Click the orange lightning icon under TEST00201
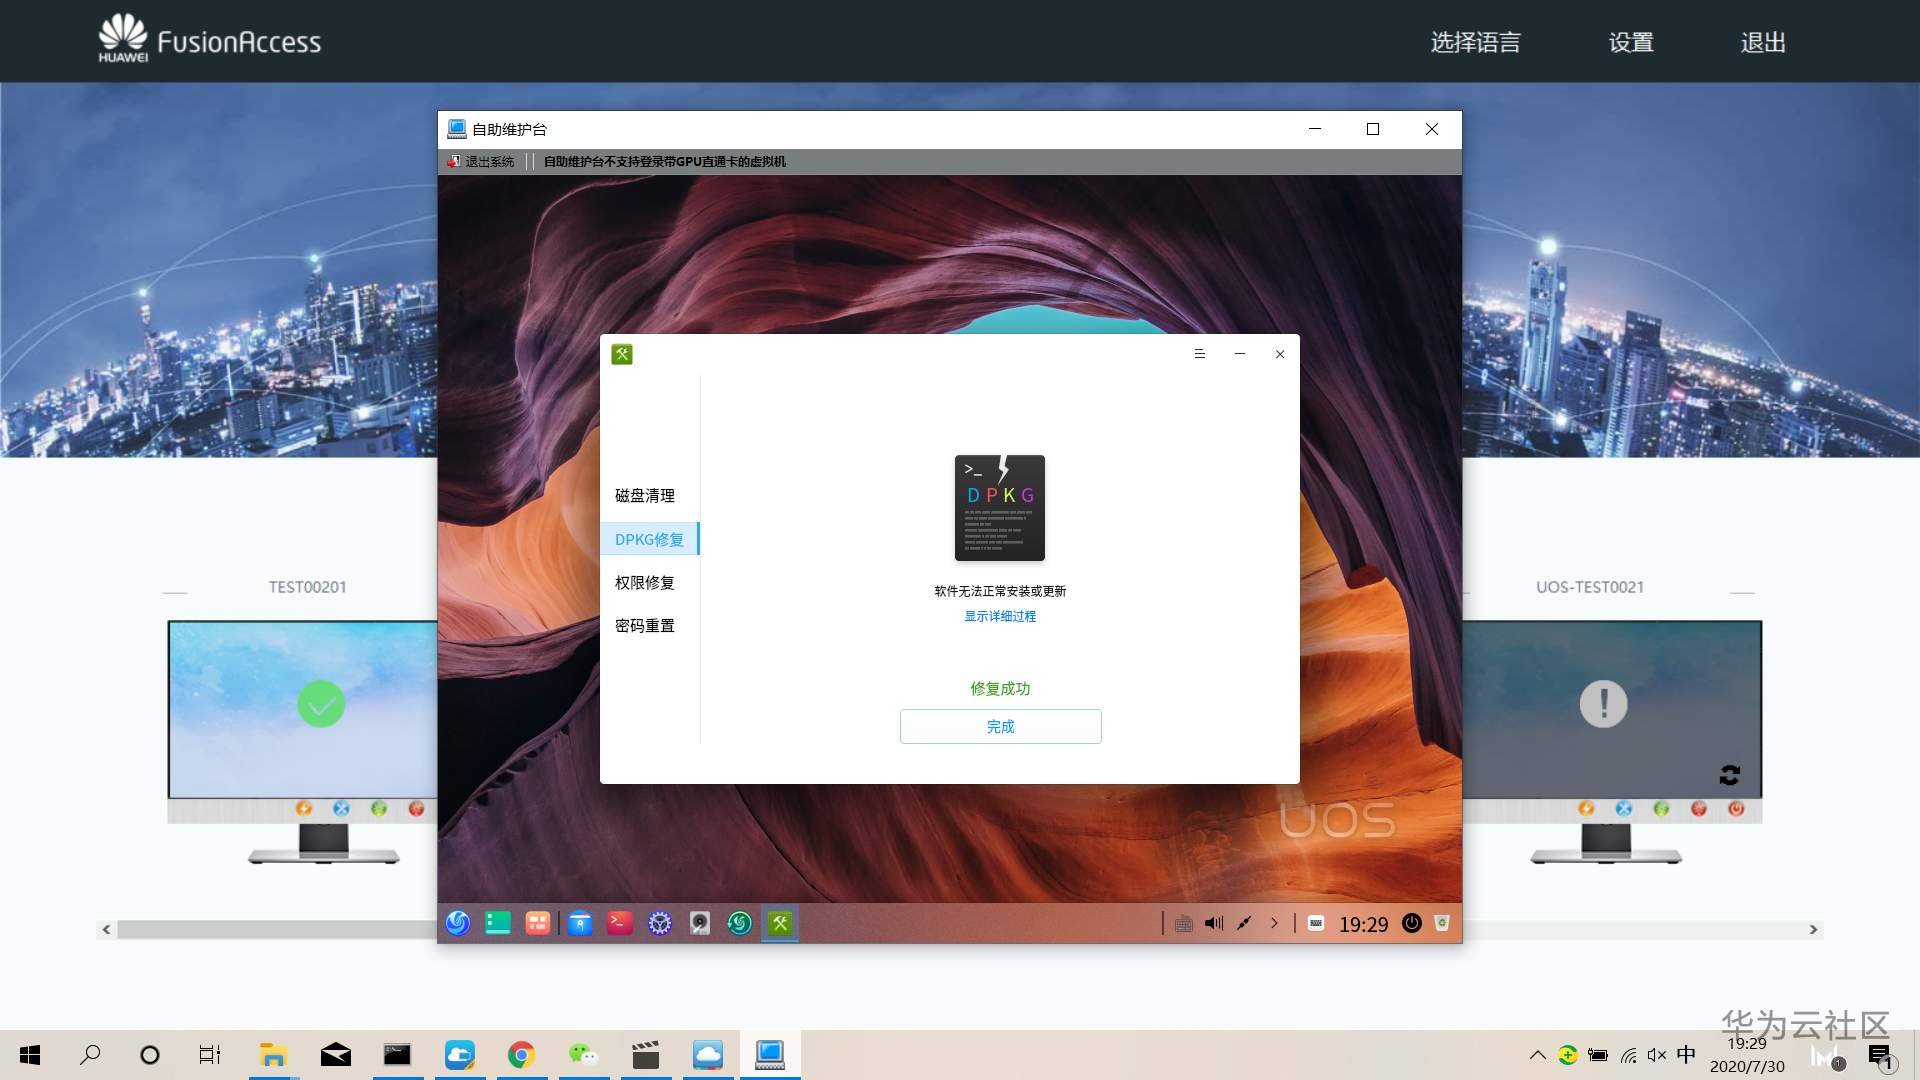Image resolution: width=1920 pixels, height=1080 pixels. 304,808
